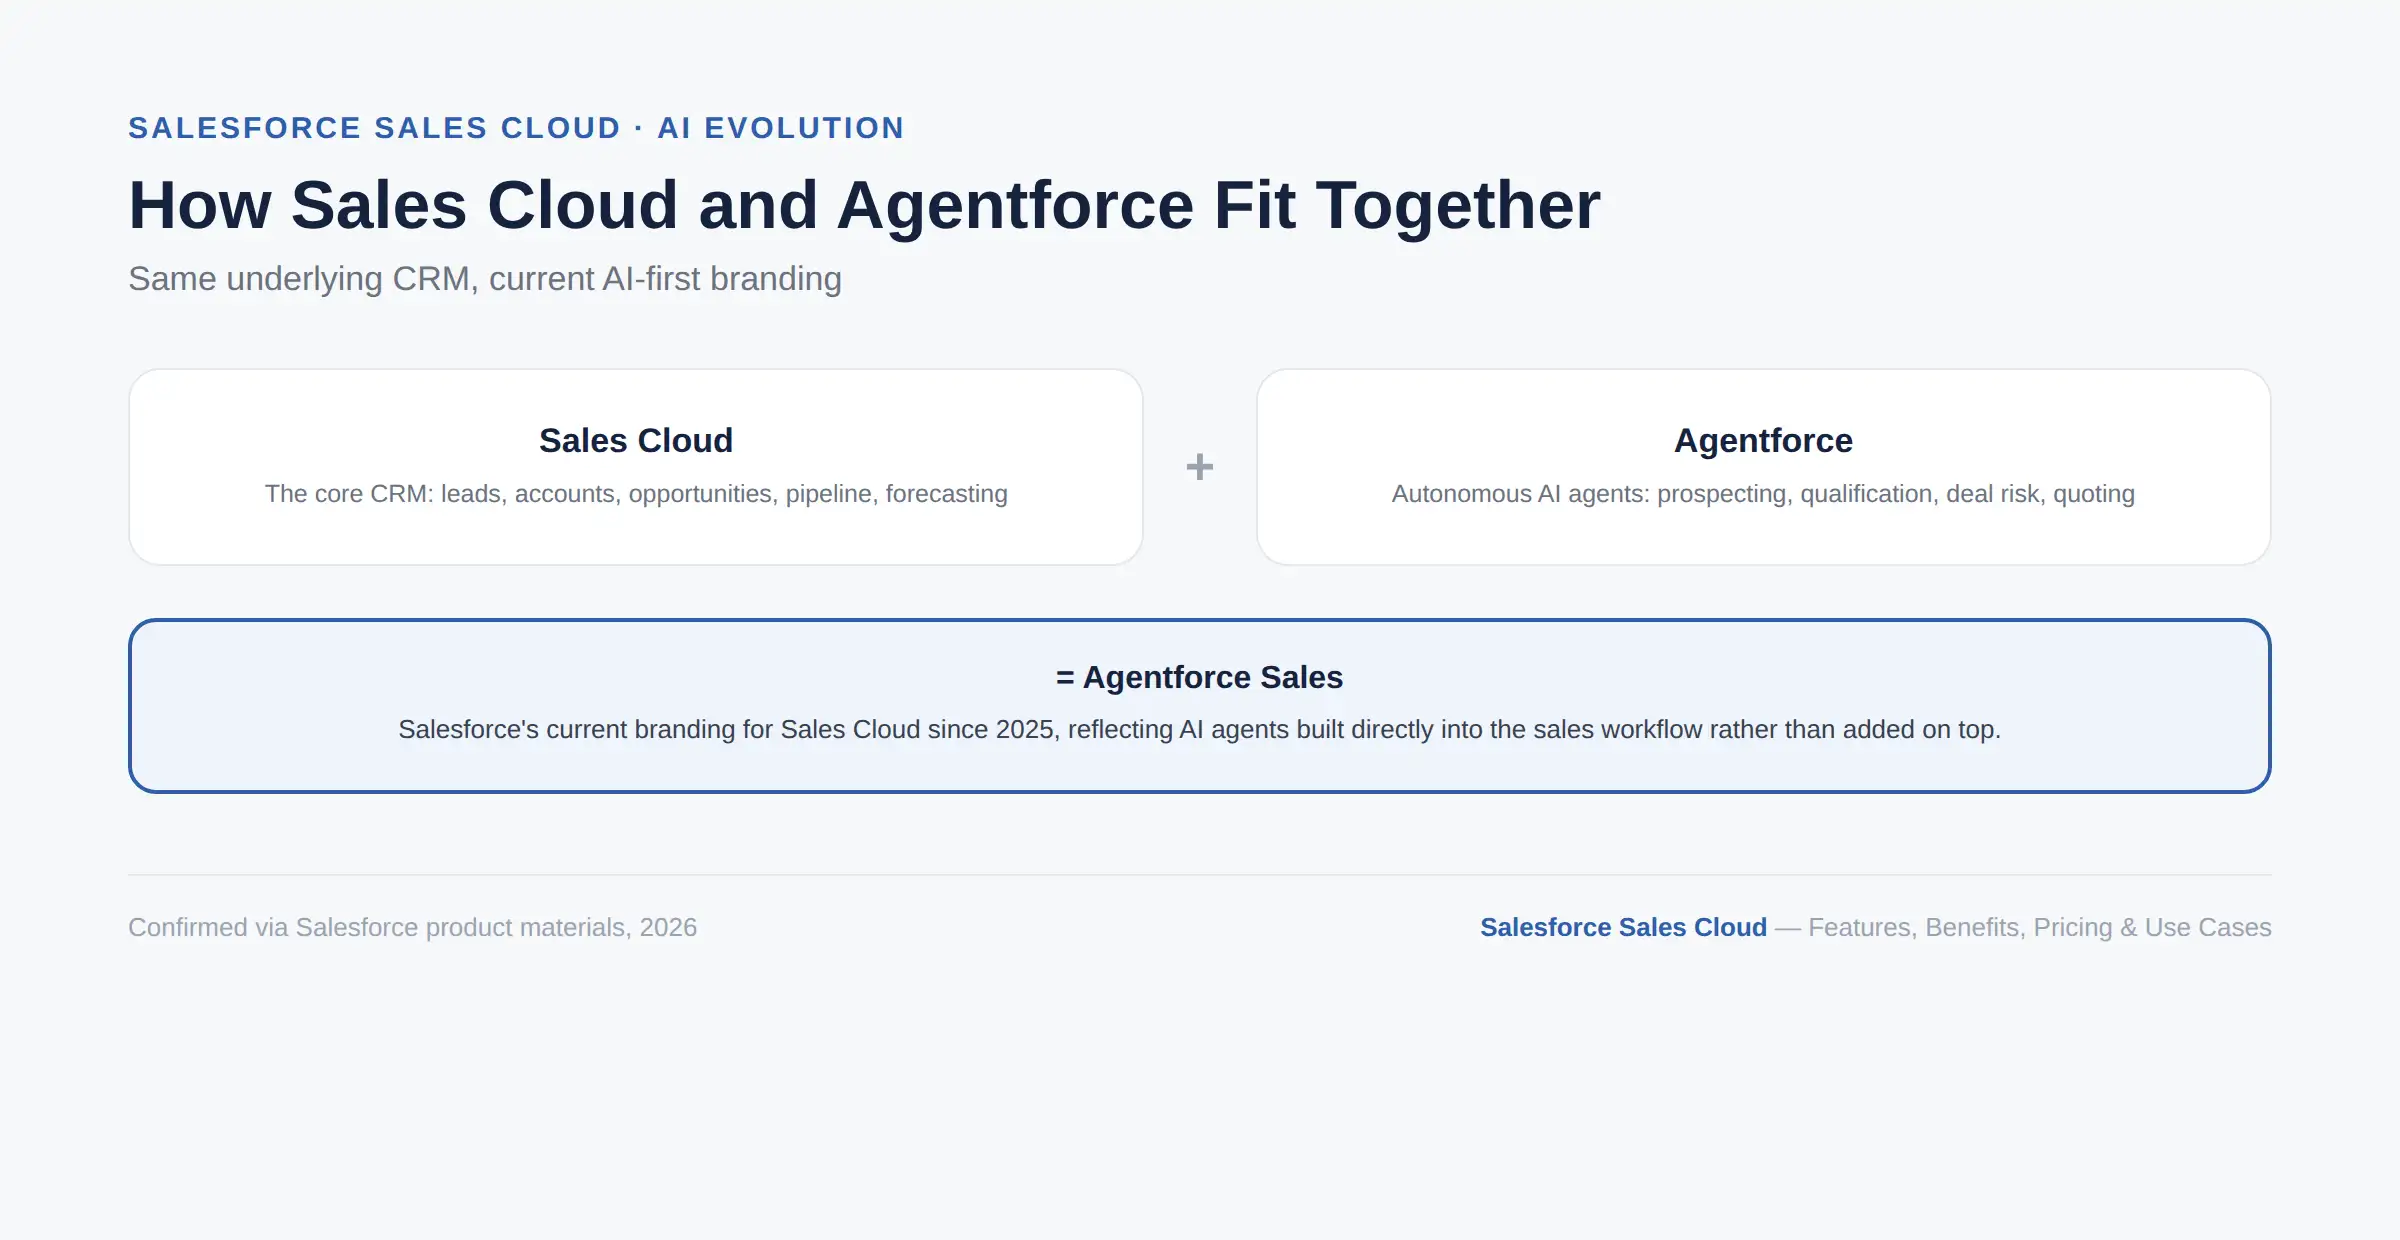Click the 'Sales Cloud' card title
Screen dimensions: 2400x1240
pyautogui.click(x=636, y=440)
